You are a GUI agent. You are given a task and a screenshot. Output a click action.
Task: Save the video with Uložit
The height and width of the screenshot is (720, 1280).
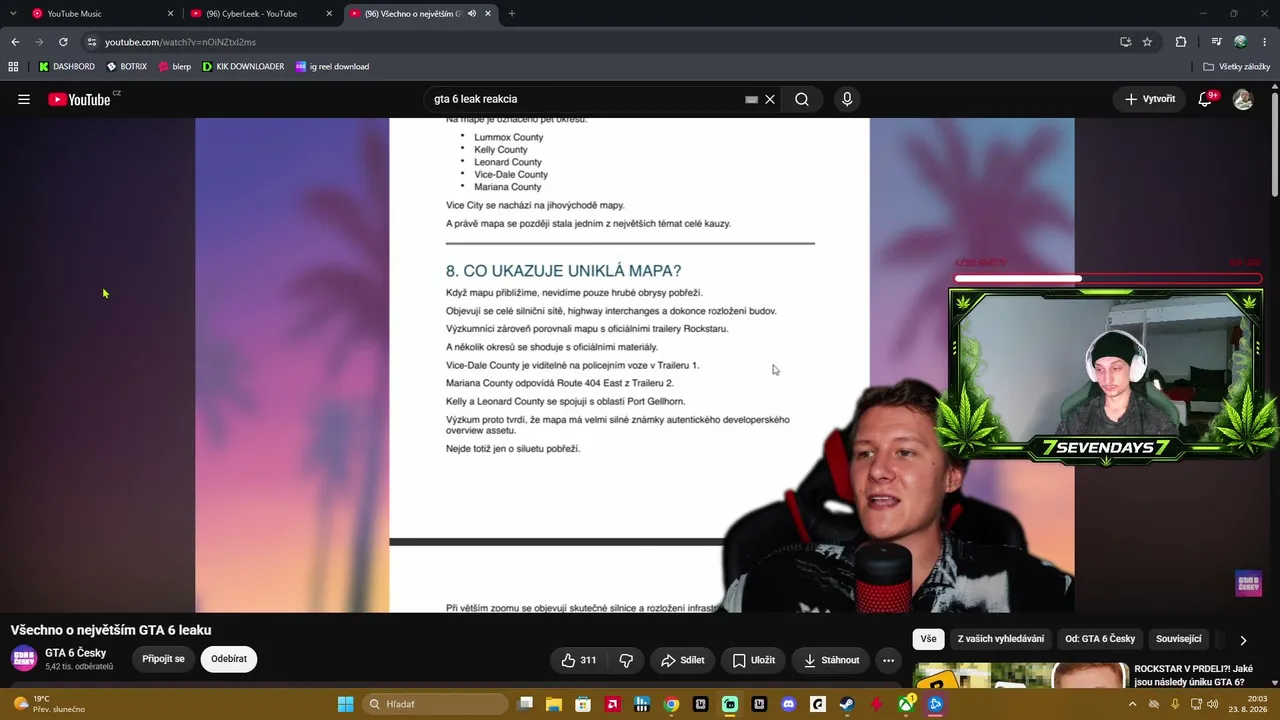(x=753, y=660)
